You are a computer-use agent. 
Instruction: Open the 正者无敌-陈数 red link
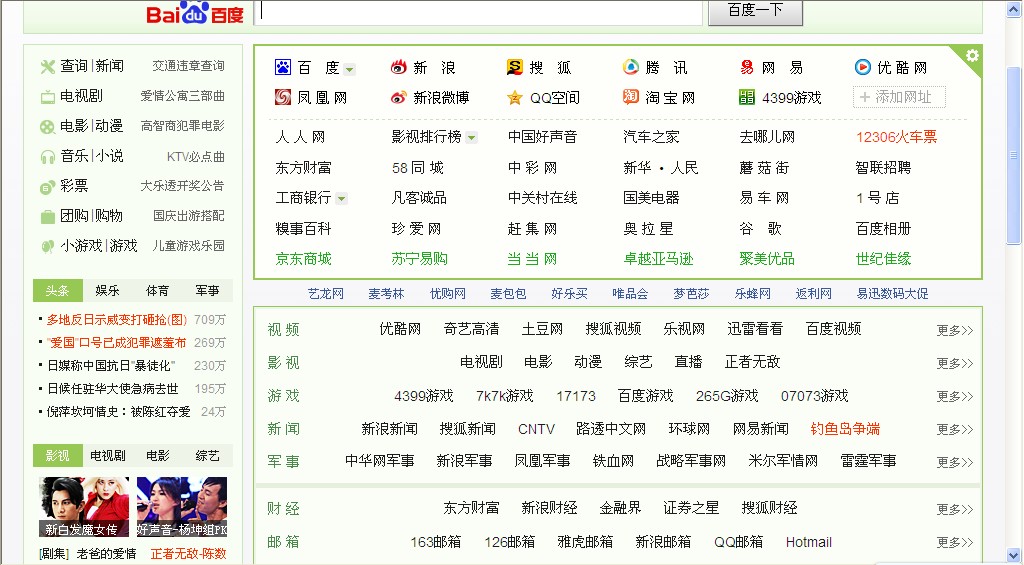pos(189,554)
